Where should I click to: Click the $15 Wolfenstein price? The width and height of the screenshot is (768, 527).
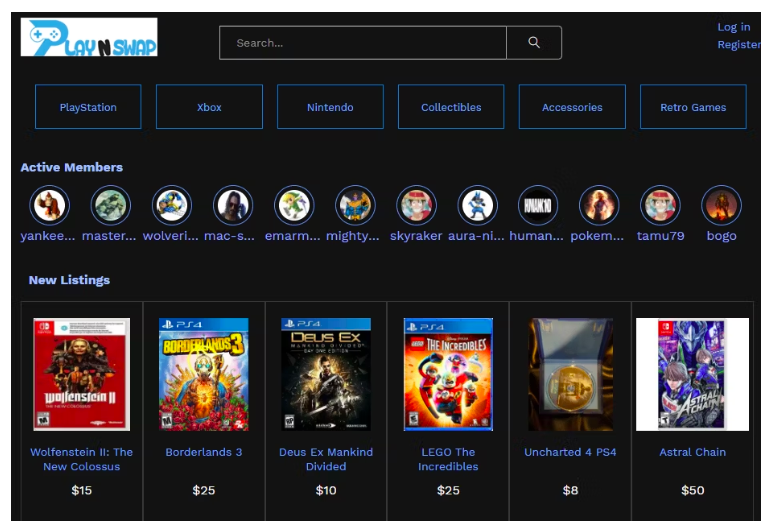81,490
